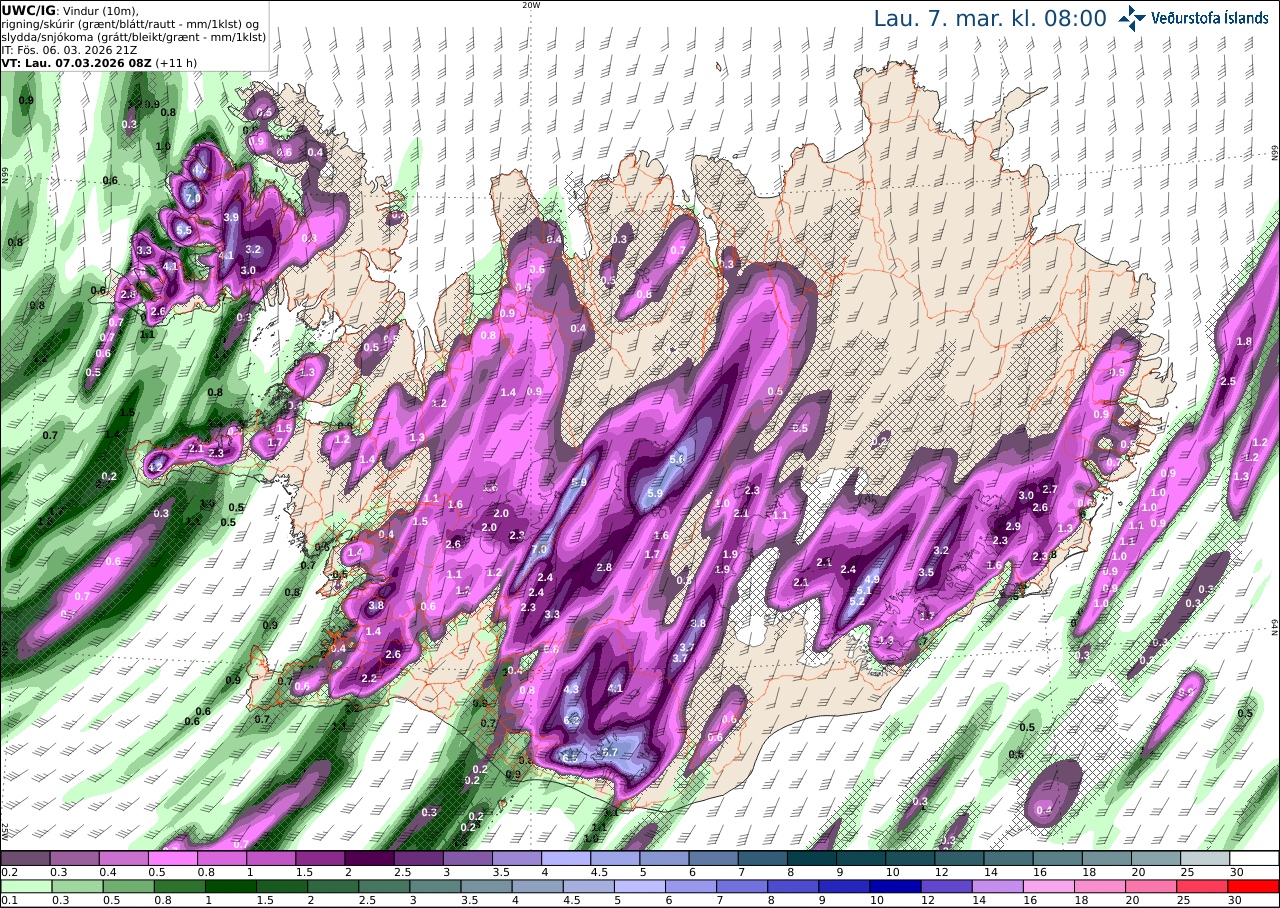Pick the snow legend swatch between 2 and 2.5
This screenshot has width=1280, height=908.
369,858
